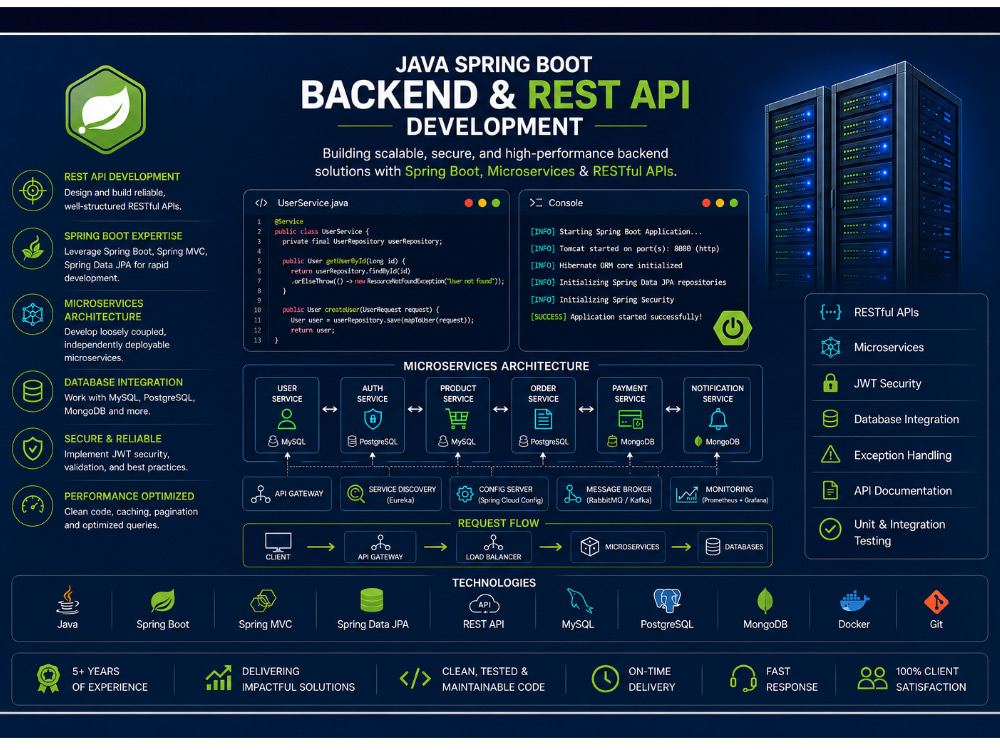Click the Payment Service card icon
Viewport: 1000px width, 750px height.
[630, 419]
